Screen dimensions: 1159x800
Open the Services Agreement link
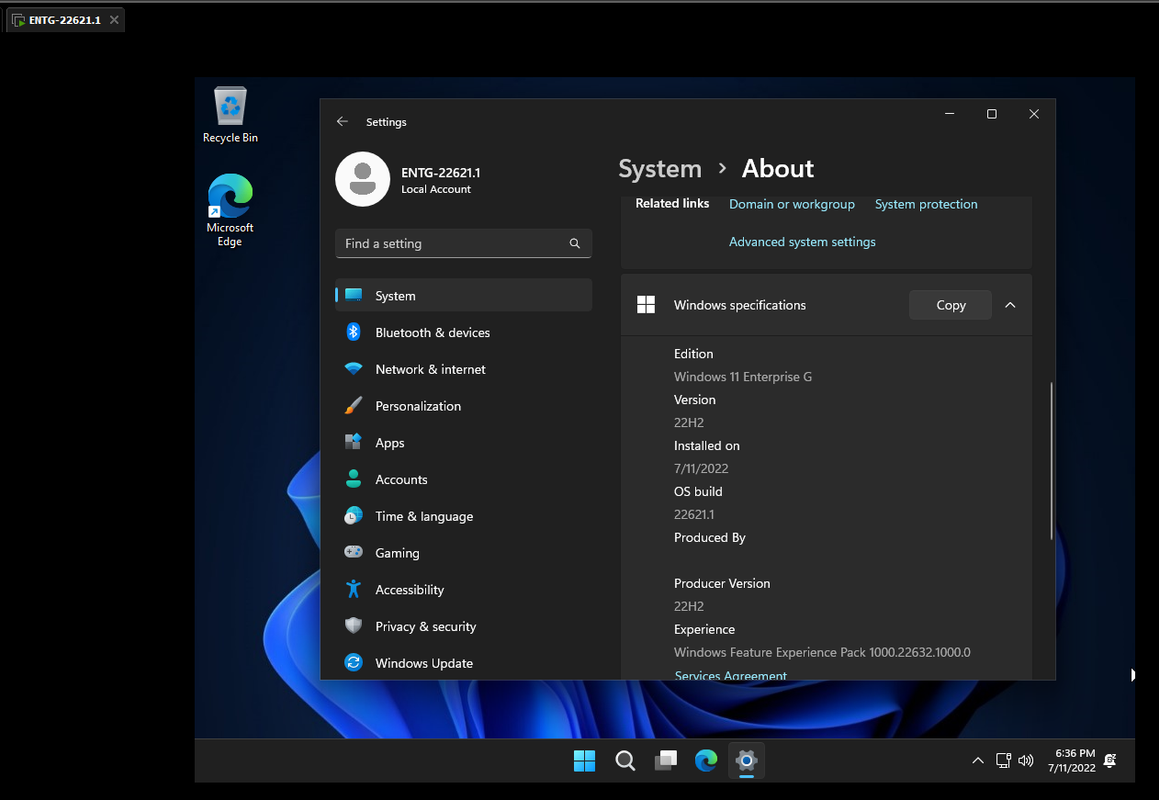pyautogui.click(x=730, y=675)
